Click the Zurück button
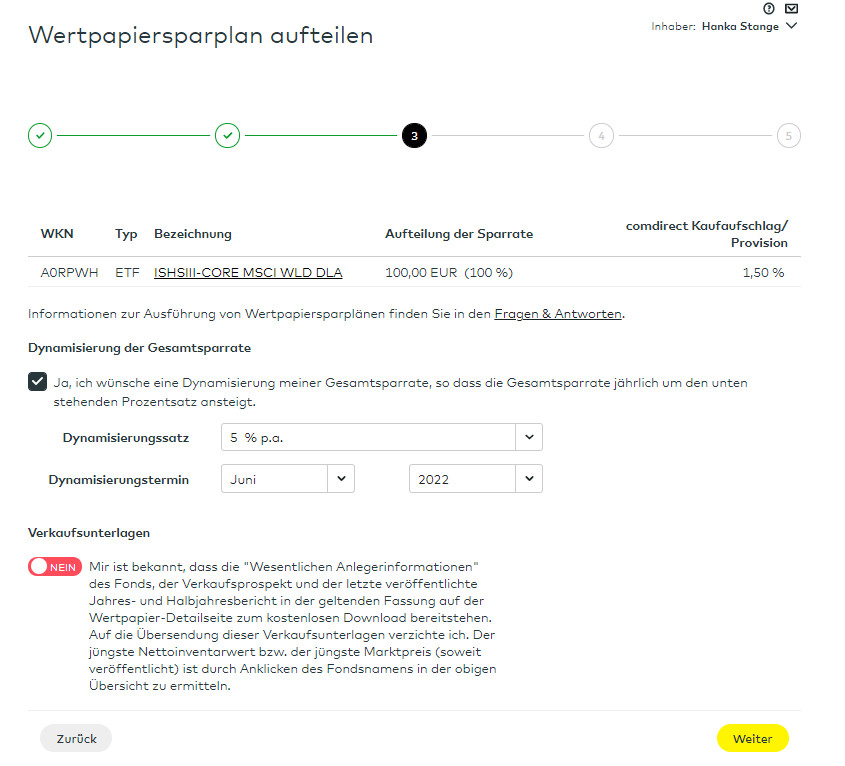845x766 pixels. [x=76, y=738]
